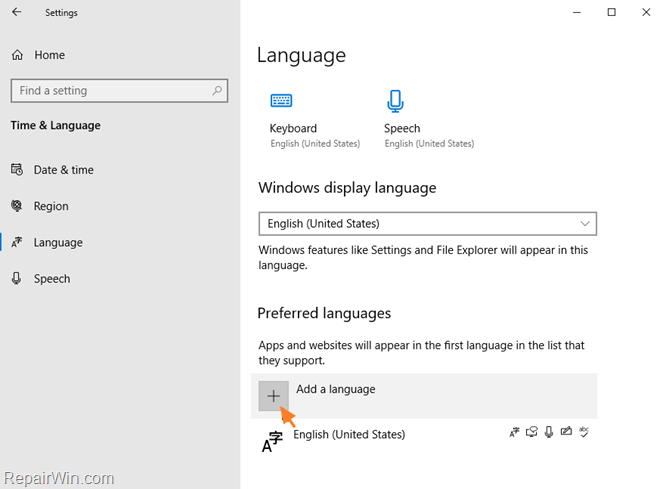Click the Add a language label

(x=335, y=389)
